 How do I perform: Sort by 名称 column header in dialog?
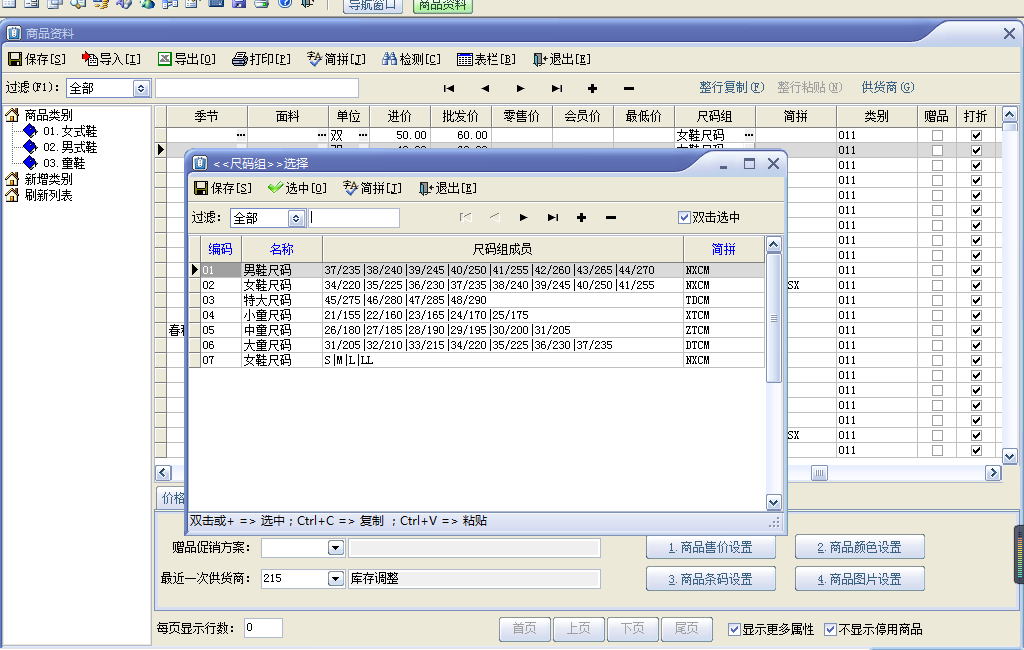[x=281, y=249]
